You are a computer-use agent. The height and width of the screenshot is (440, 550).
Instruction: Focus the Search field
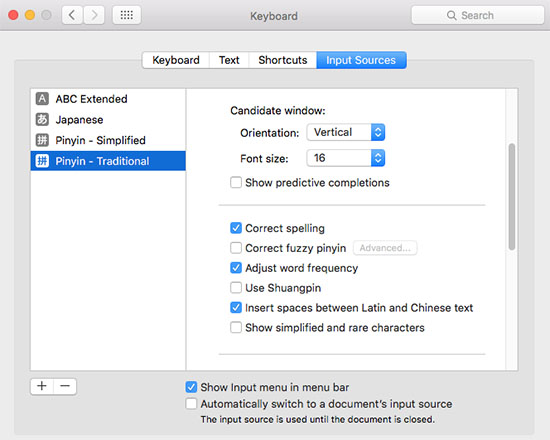477,15
